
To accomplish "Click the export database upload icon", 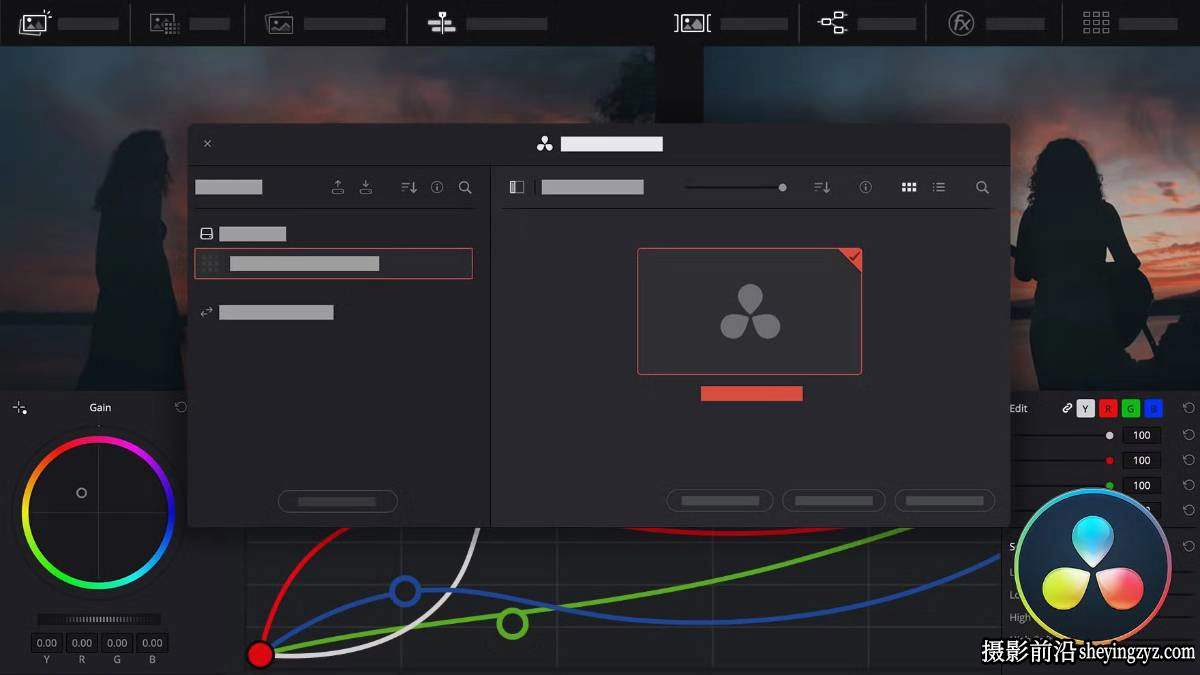I will coord(338,187).
